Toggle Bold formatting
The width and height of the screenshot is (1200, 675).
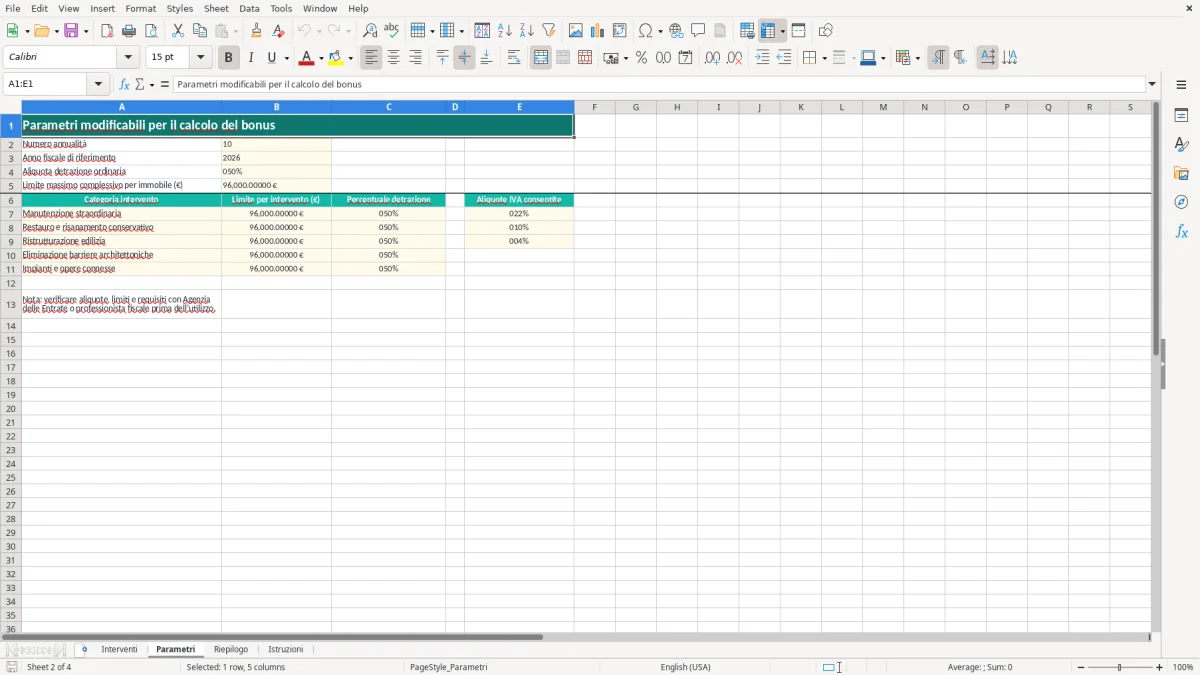point(229,58)
